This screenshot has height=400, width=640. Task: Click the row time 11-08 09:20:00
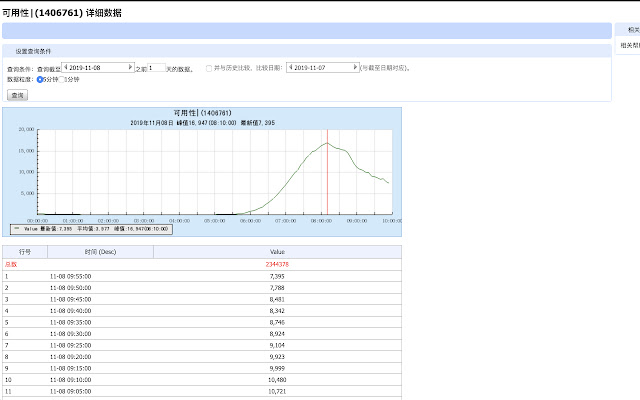71,357
